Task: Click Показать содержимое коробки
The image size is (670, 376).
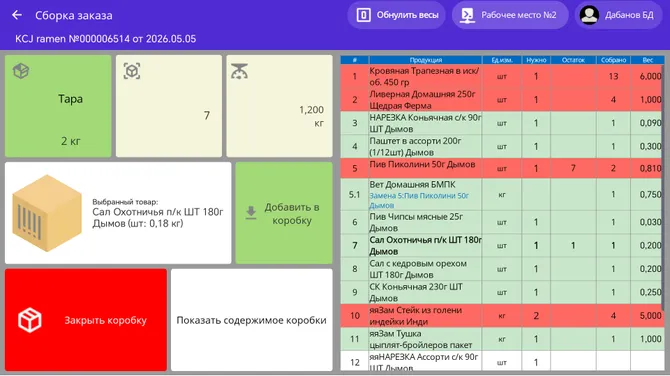Action: coord(252,320)
